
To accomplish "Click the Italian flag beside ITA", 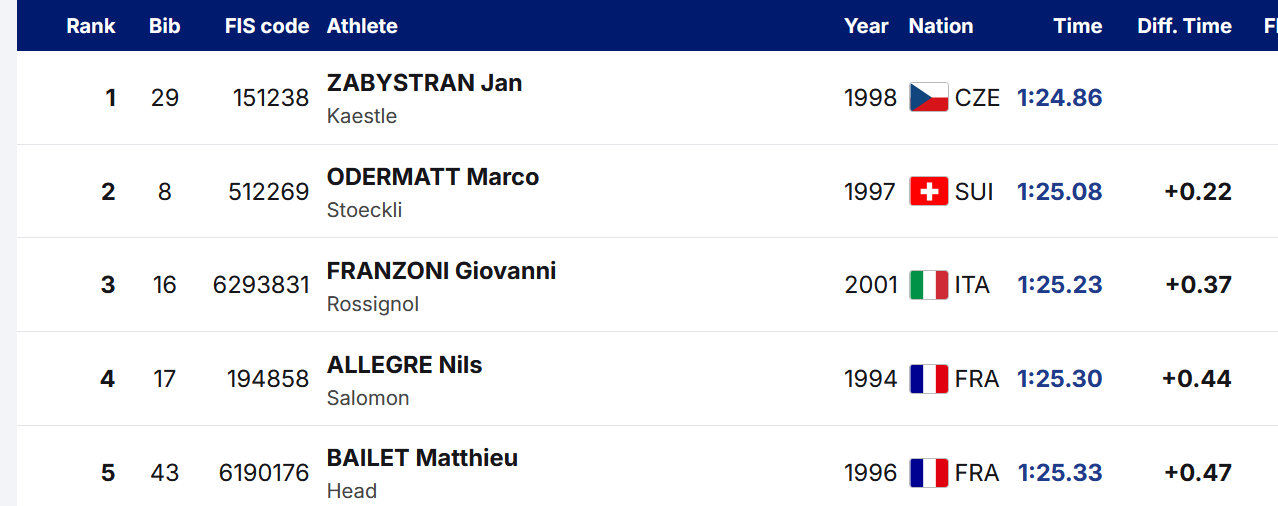I will [928, 285].
